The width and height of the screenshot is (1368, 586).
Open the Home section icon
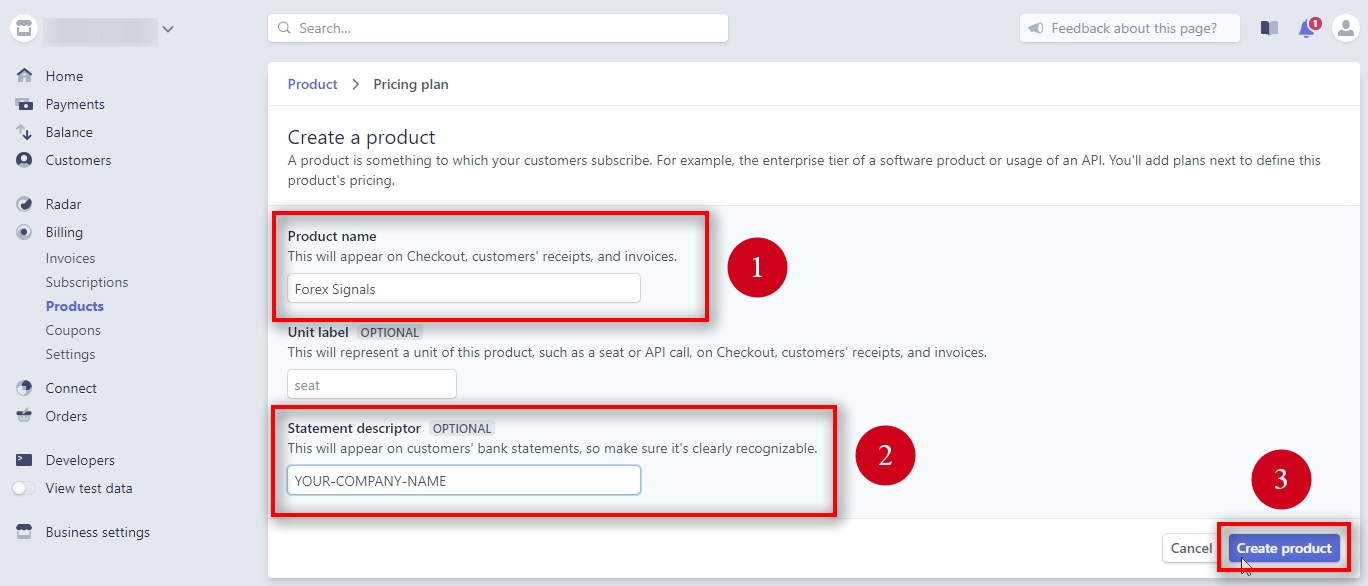pyautogui.click(x=23, y=75)
